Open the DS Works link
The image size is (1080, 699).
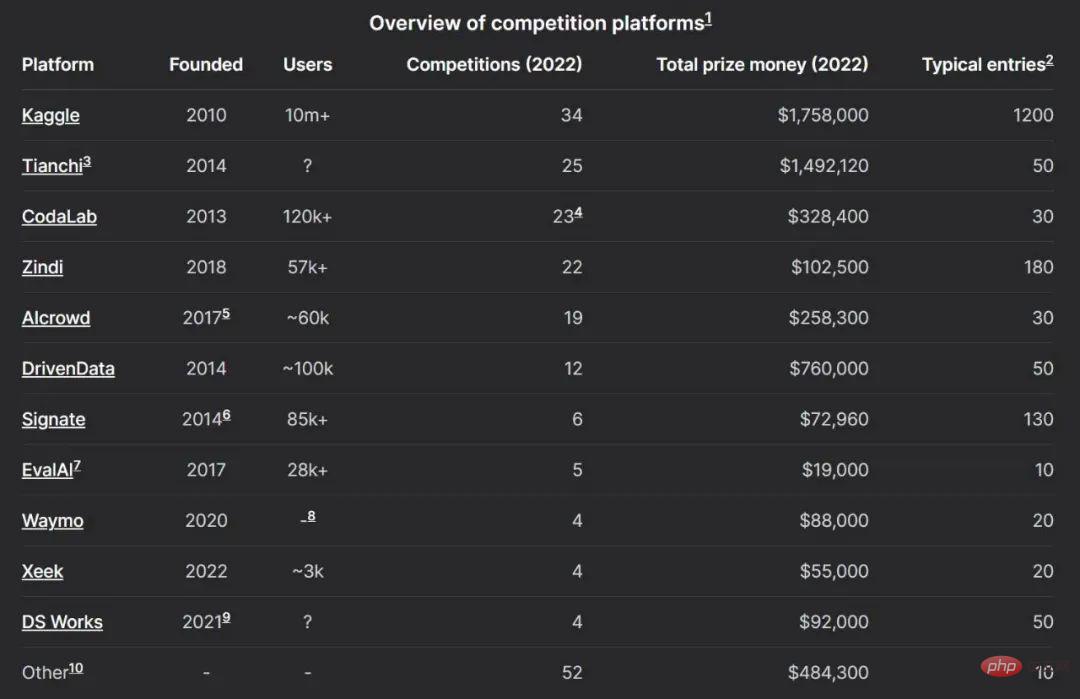[x=62, y=623]
